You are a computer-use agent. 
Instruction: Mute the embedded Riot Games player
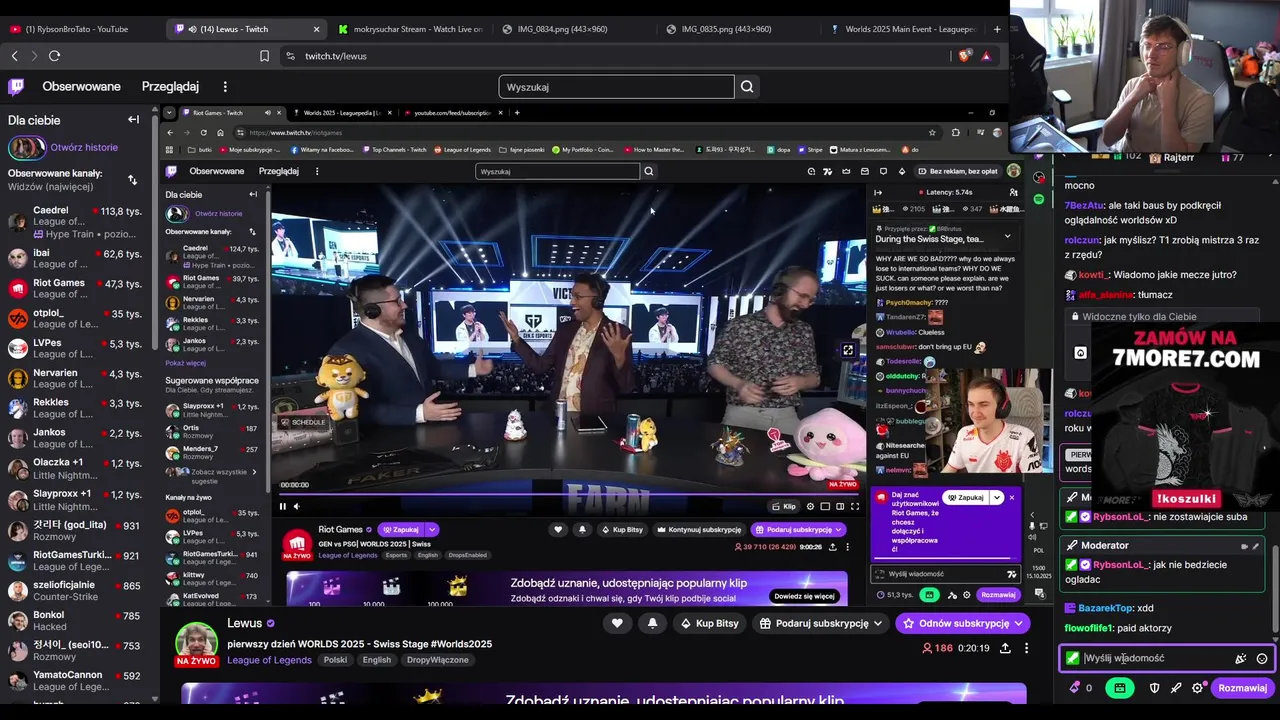pos(296,506)
